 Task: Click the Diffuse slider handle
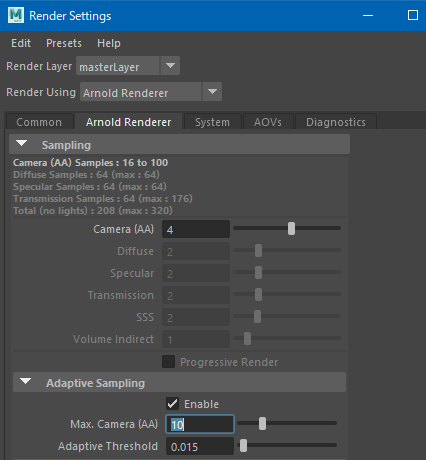tap(258, 251)
